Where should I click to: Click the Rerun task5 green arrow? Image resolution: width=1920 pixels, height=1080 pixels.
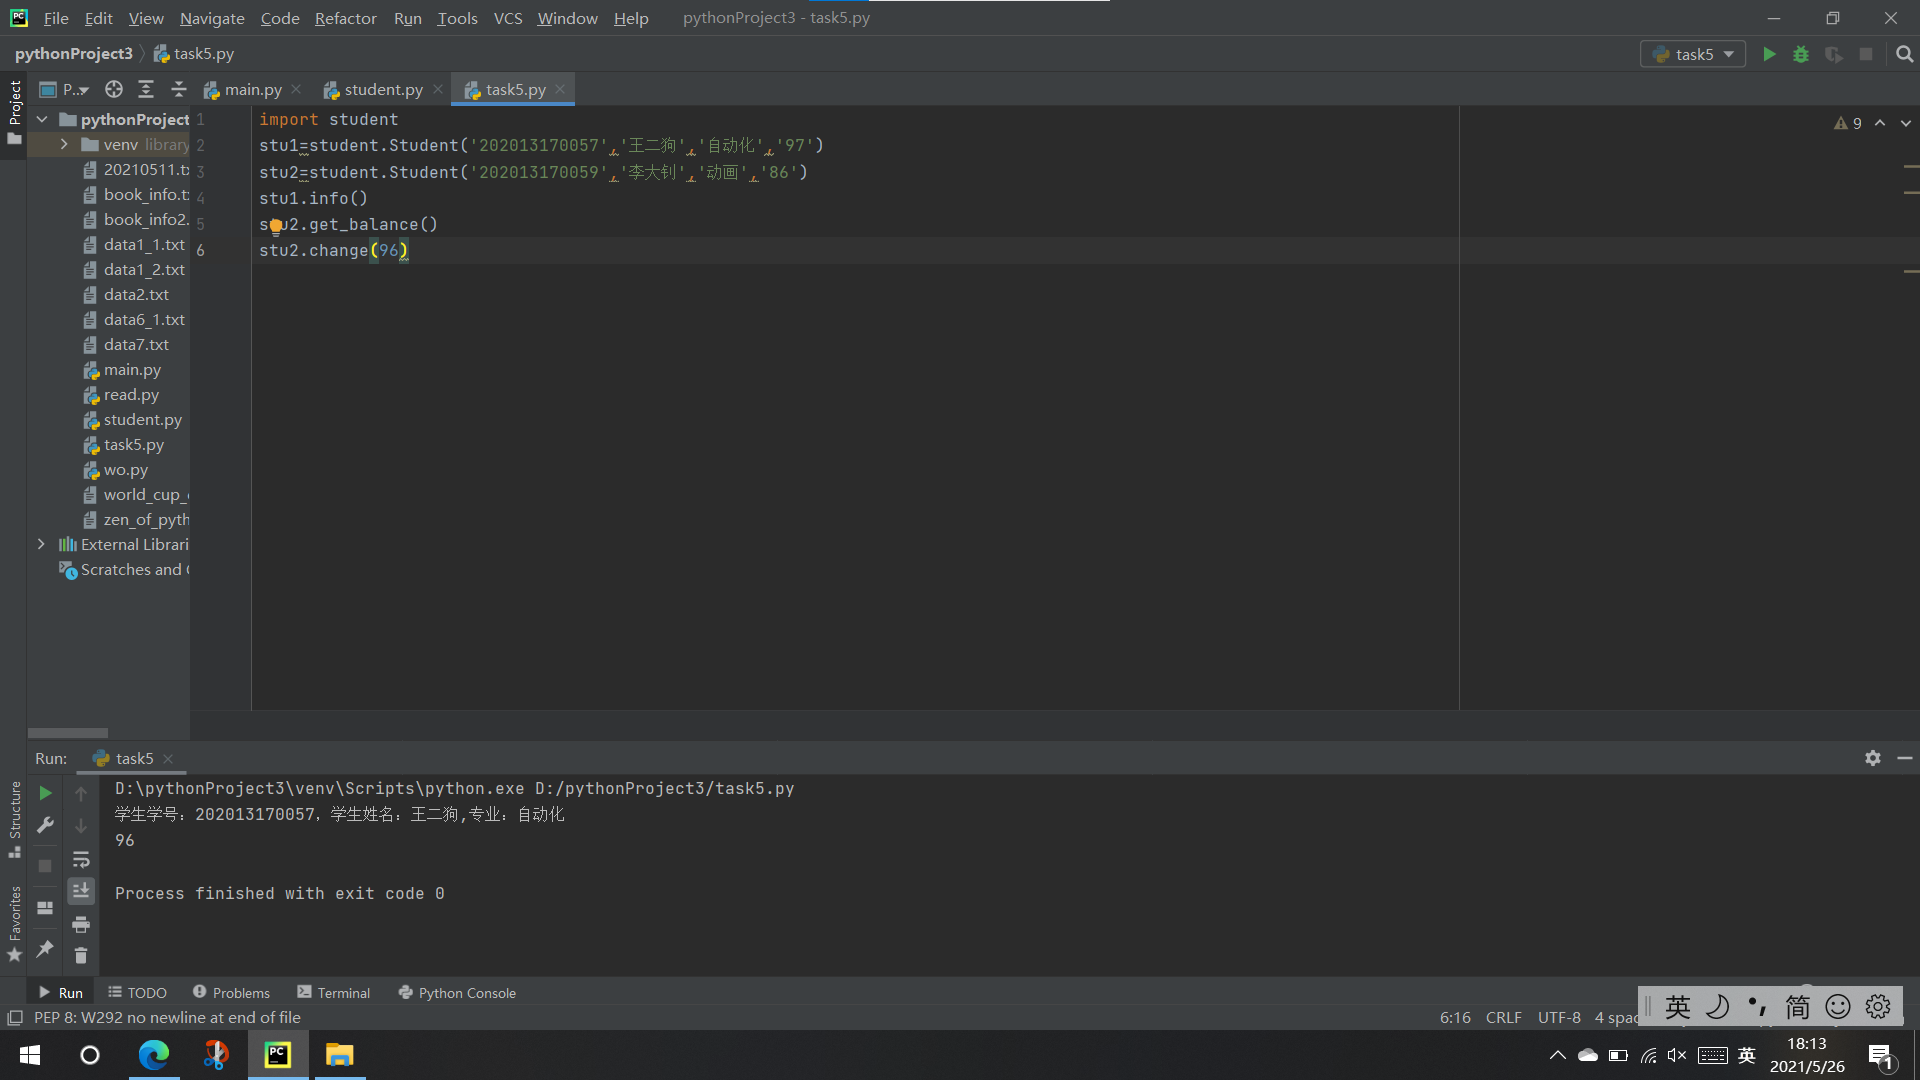[x=45, y=793]
